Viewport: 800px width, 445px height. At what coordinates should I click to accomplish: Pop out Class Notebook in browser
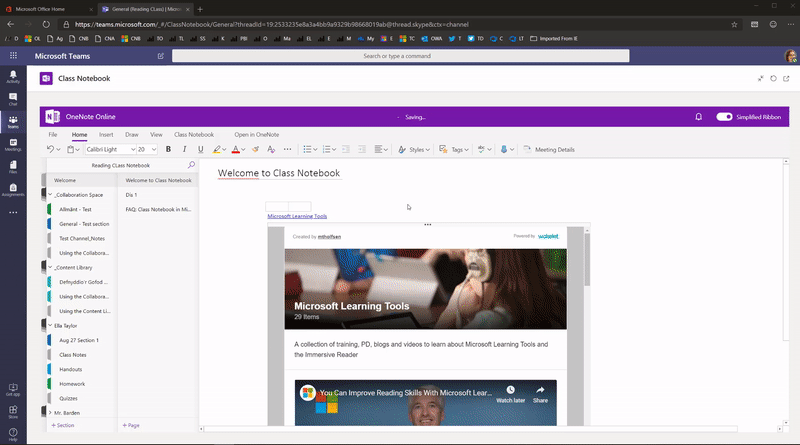pyautogui.click(x=786, y=79)
